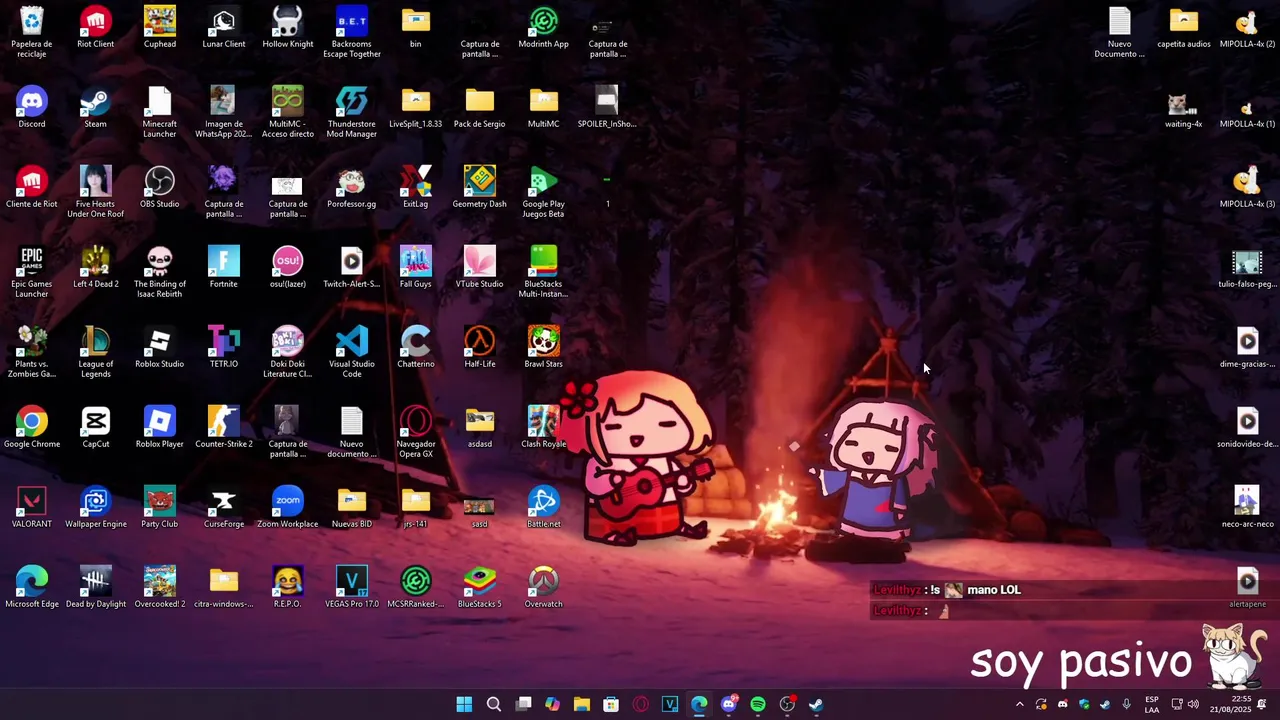Image resolution: width=1280 pixels, height=720 pixels.
Task: Open Doki Doki Literature Club icon
Action: (x=288, y=352)
